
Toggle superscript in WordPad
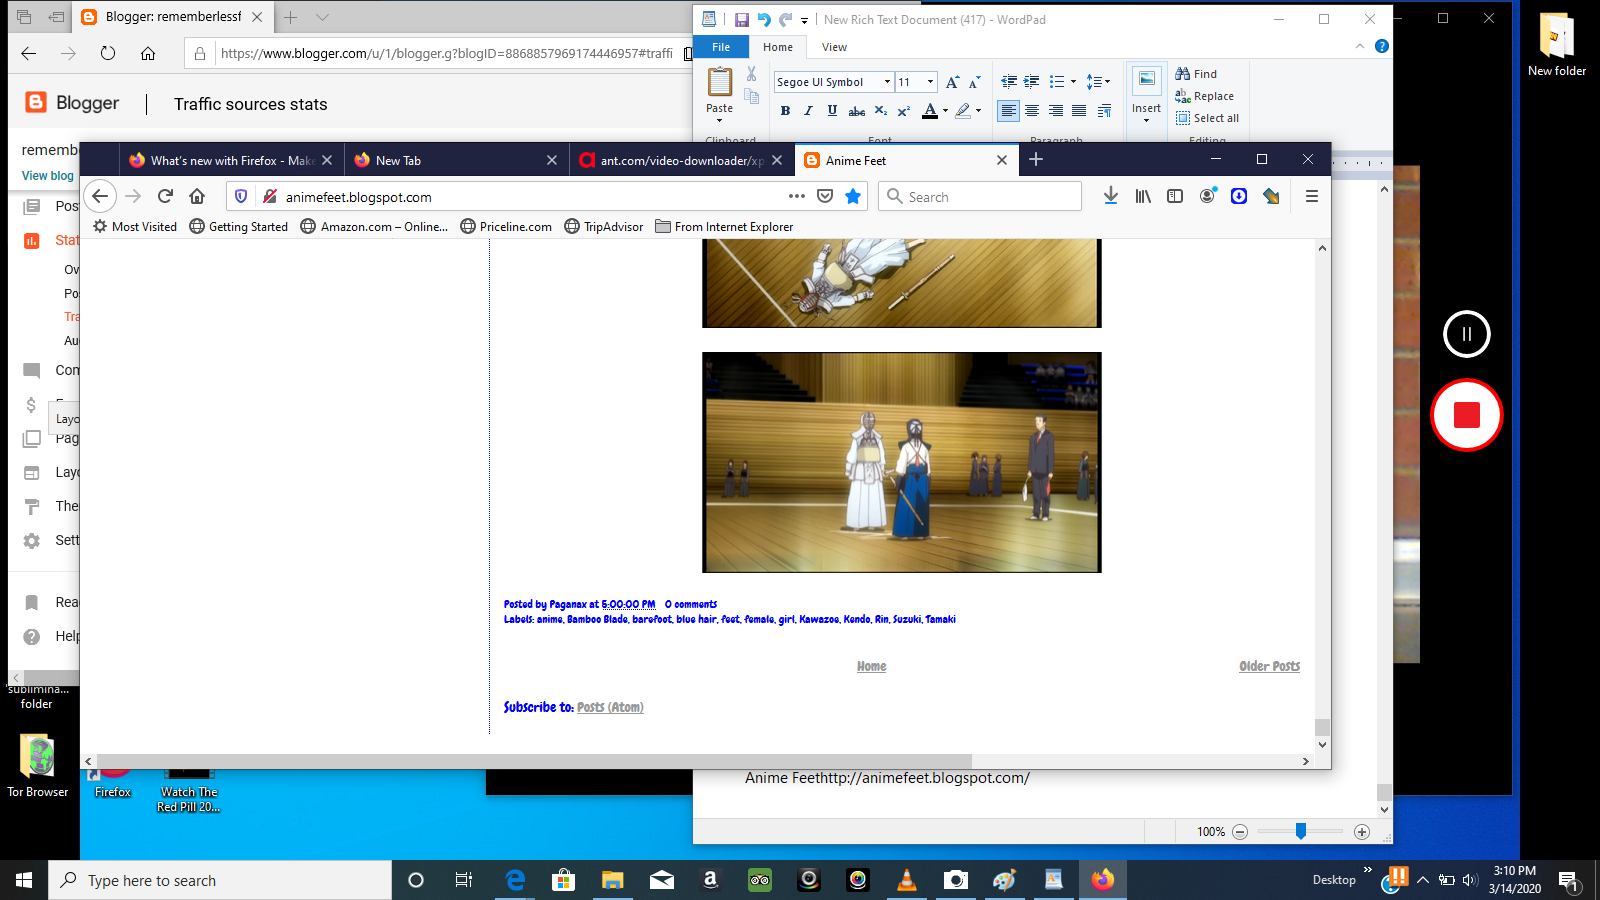click(904, 111)
